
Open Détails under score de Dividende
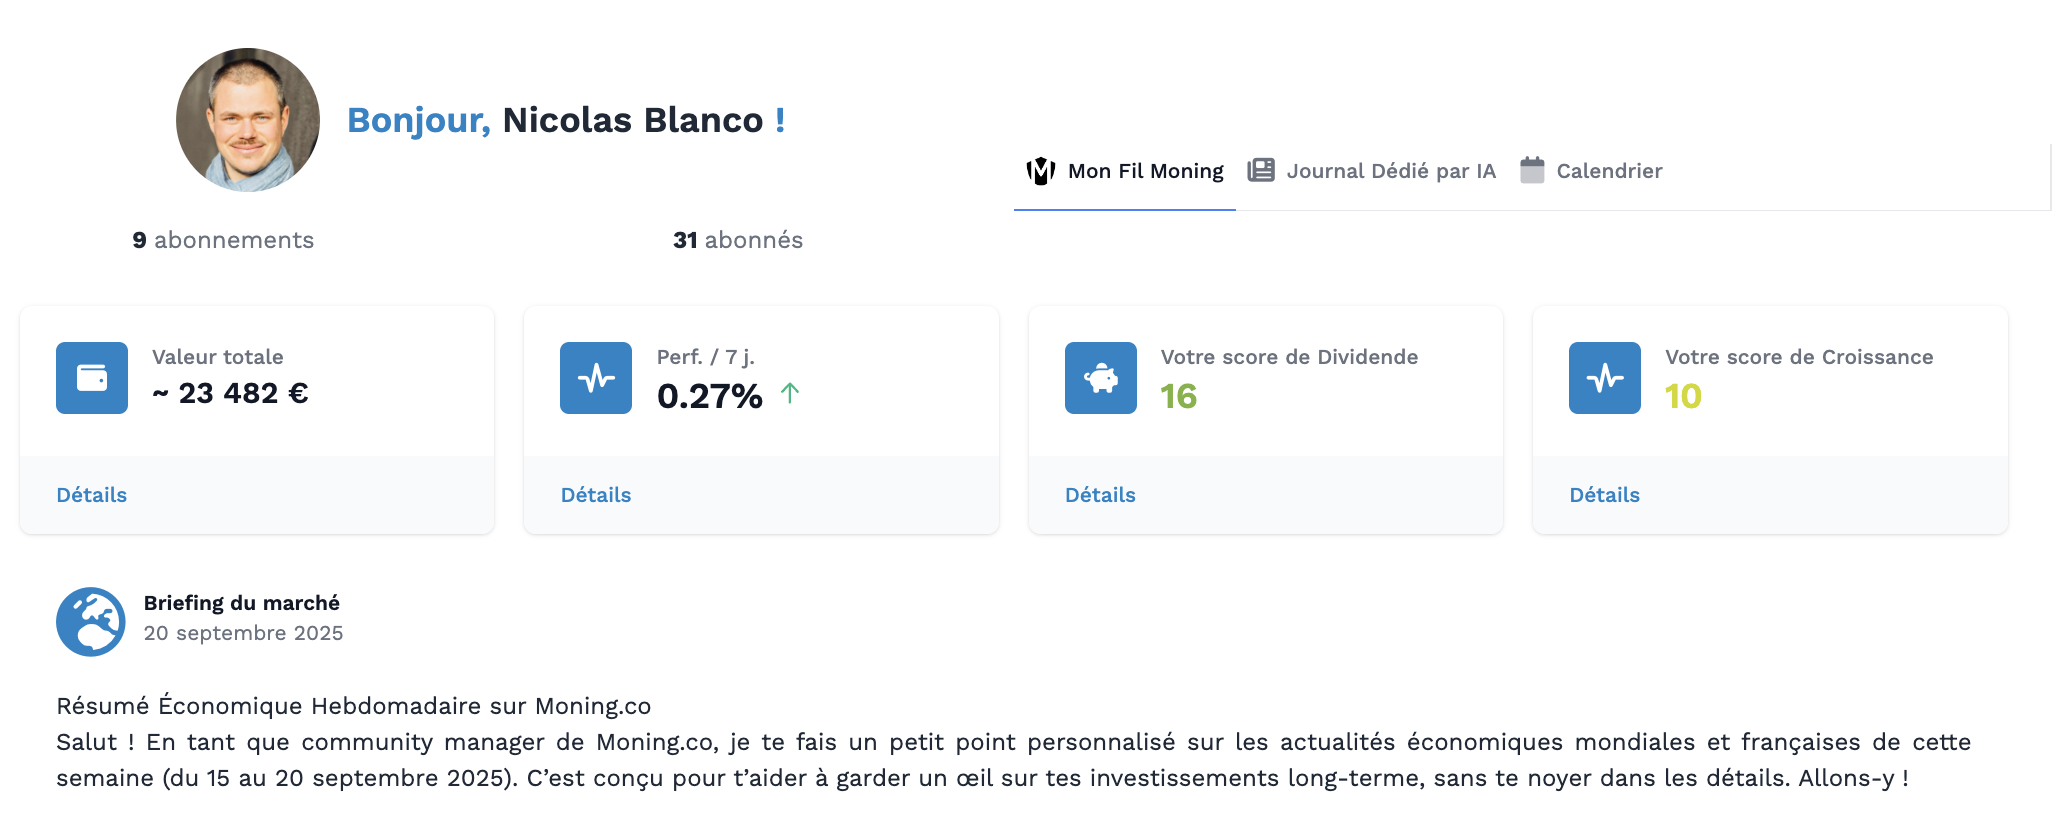pos(1100,495)
